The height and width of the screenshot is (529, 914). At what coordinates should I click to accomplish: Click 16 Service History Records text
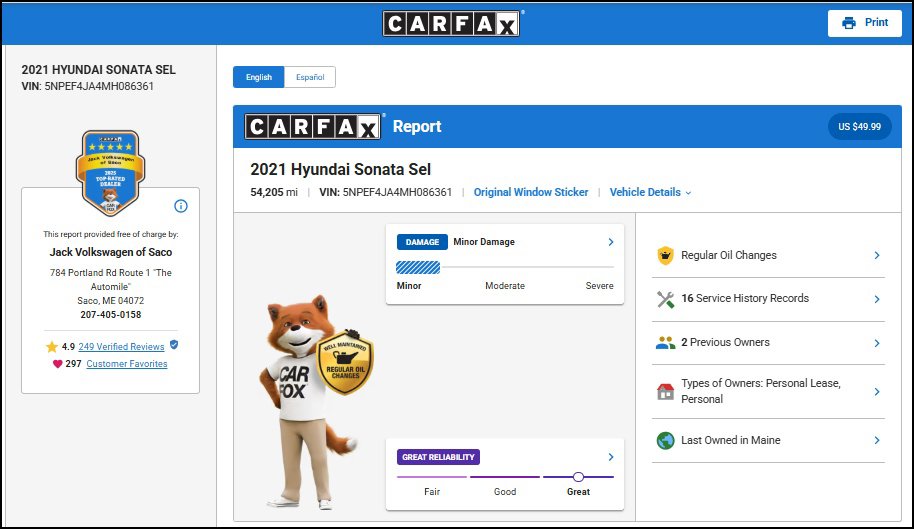745,298
